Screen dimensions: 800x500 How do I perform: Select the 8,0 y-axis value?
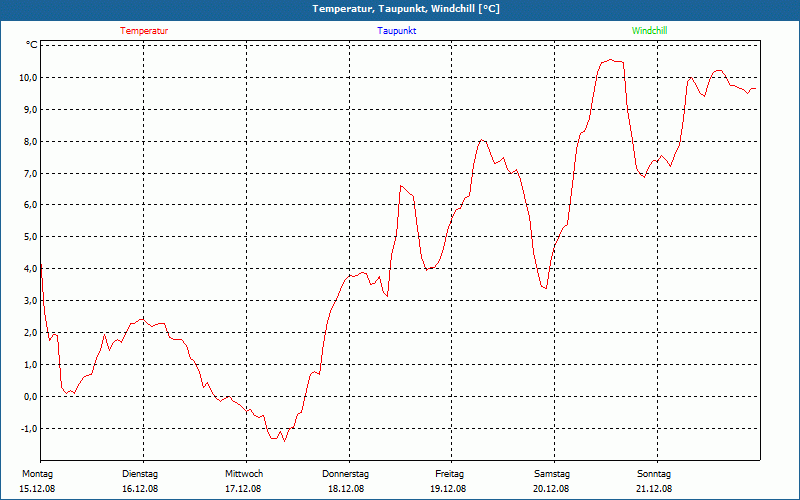point(31,141)
